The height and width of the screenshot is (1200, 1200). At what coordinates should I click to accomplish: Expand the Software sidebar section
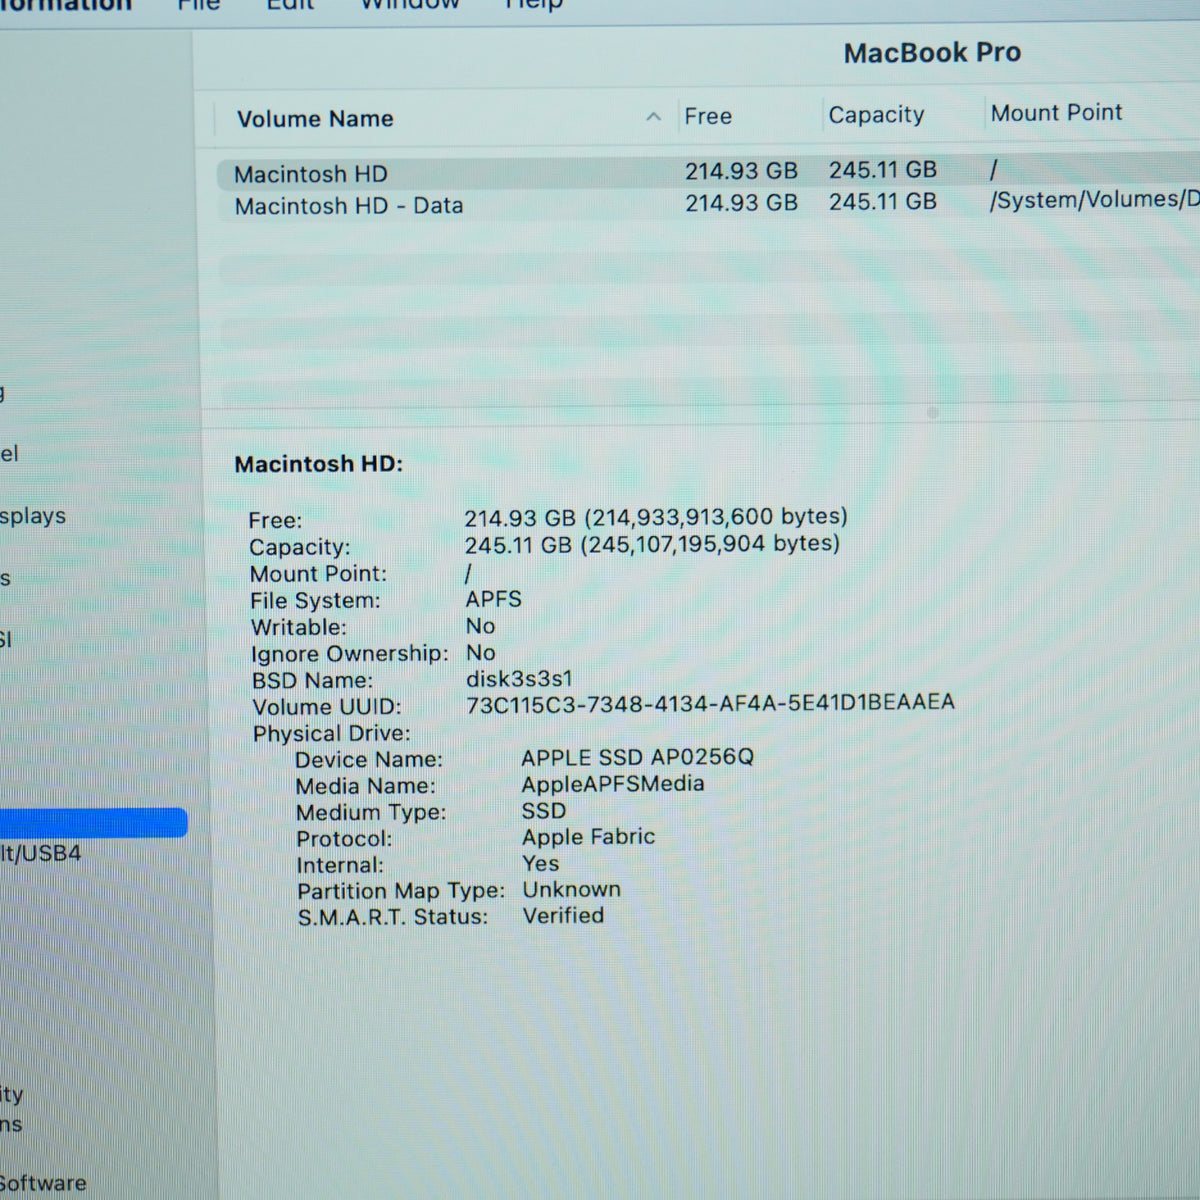(43, 1183)
